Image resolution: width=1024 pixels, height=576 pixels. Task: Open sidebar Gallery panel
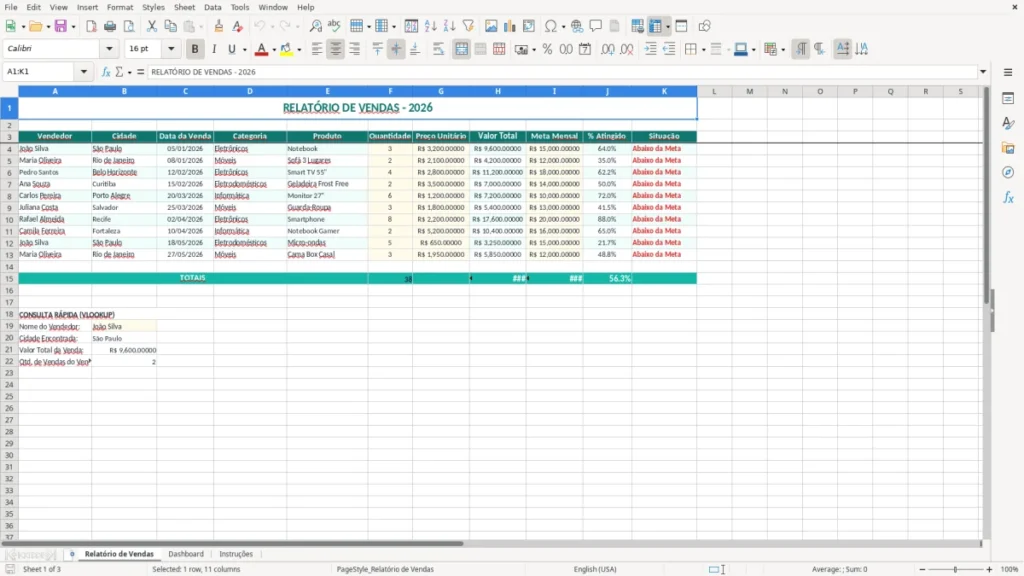(1008, 148)
